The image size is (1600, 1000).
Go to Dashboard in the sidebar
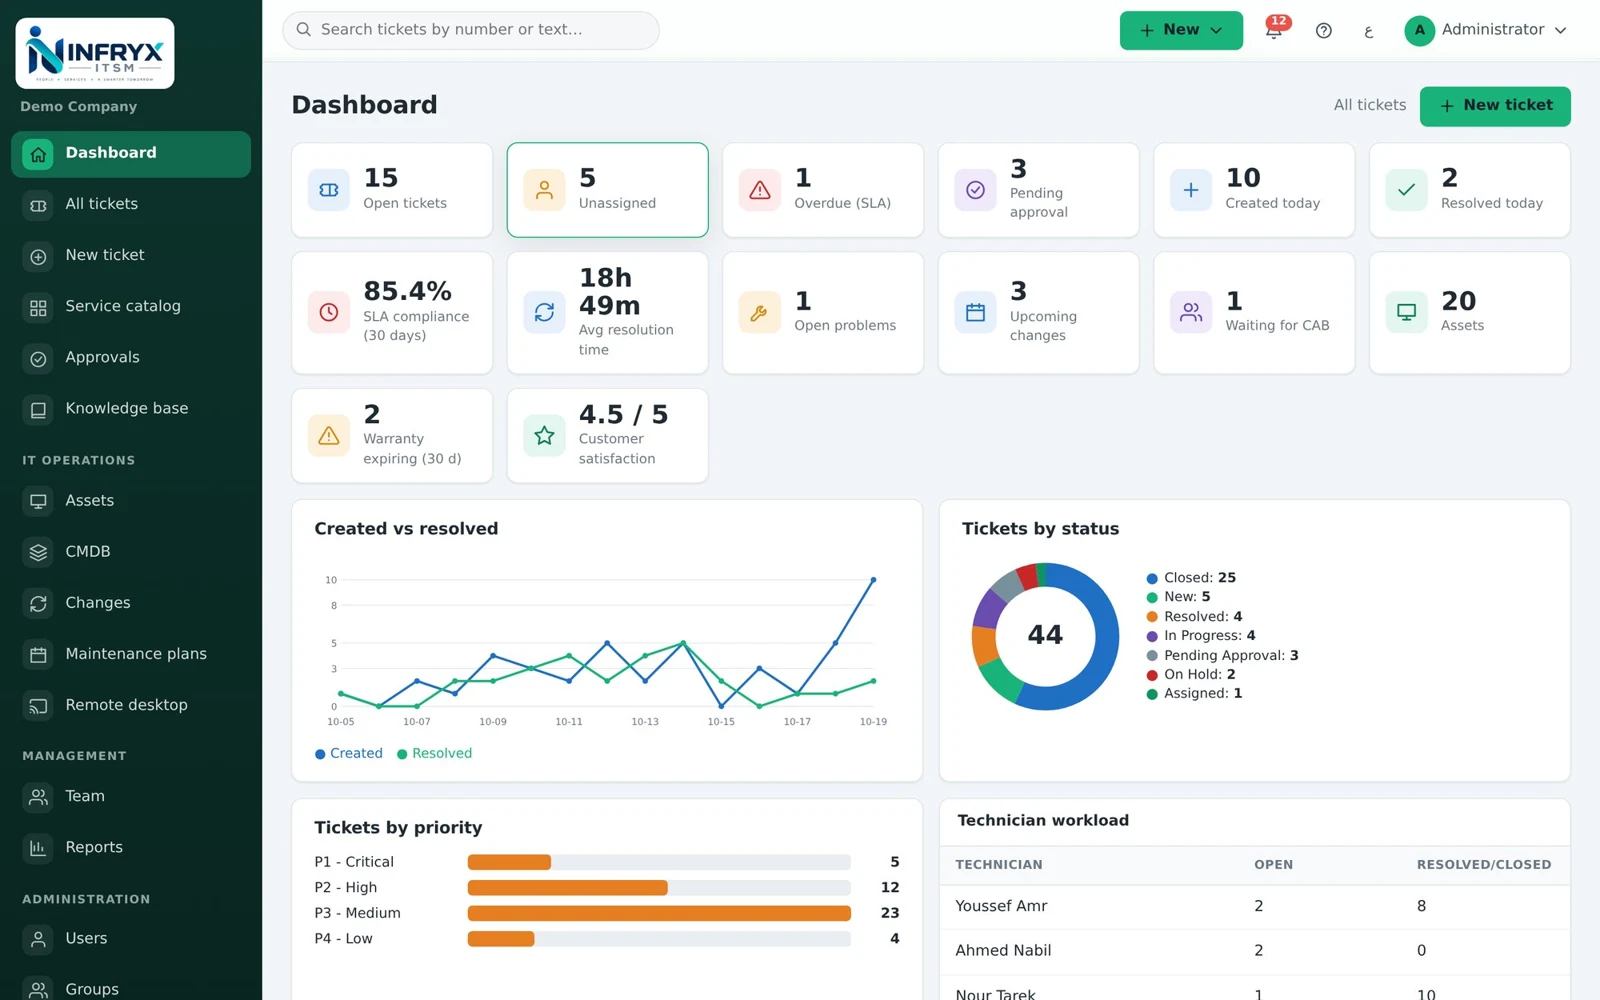(131, 154)
